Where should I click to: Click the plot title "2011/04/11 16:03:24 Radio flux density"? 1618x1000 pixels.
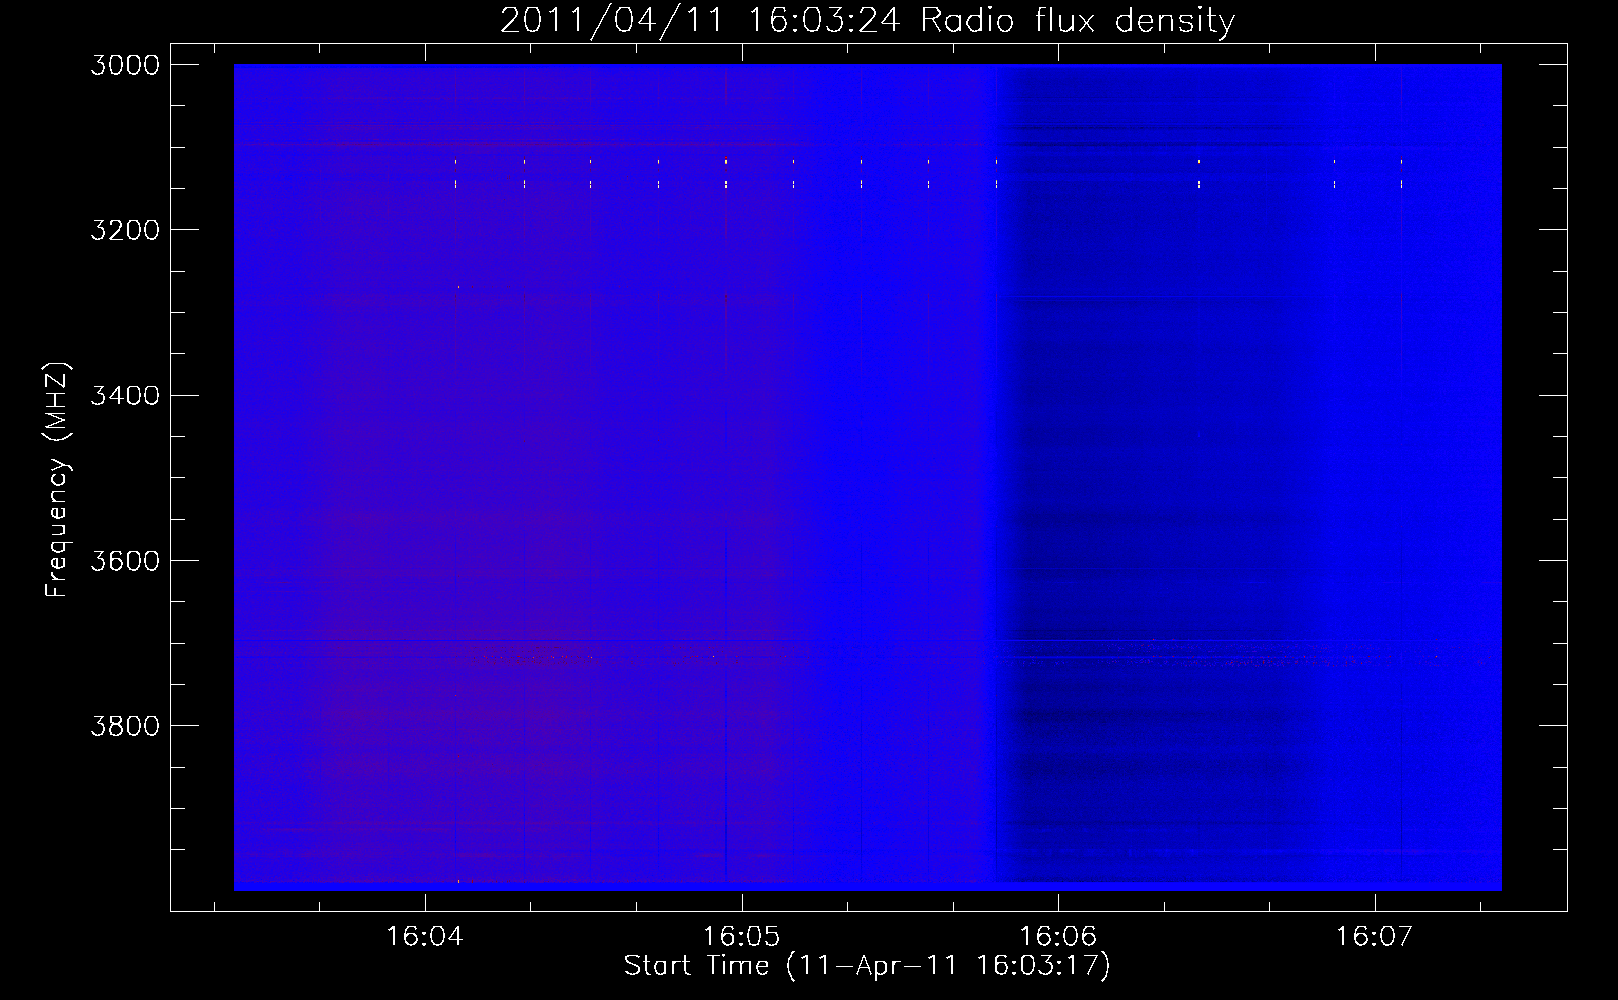pyautogui.click(x=868, y=21)
